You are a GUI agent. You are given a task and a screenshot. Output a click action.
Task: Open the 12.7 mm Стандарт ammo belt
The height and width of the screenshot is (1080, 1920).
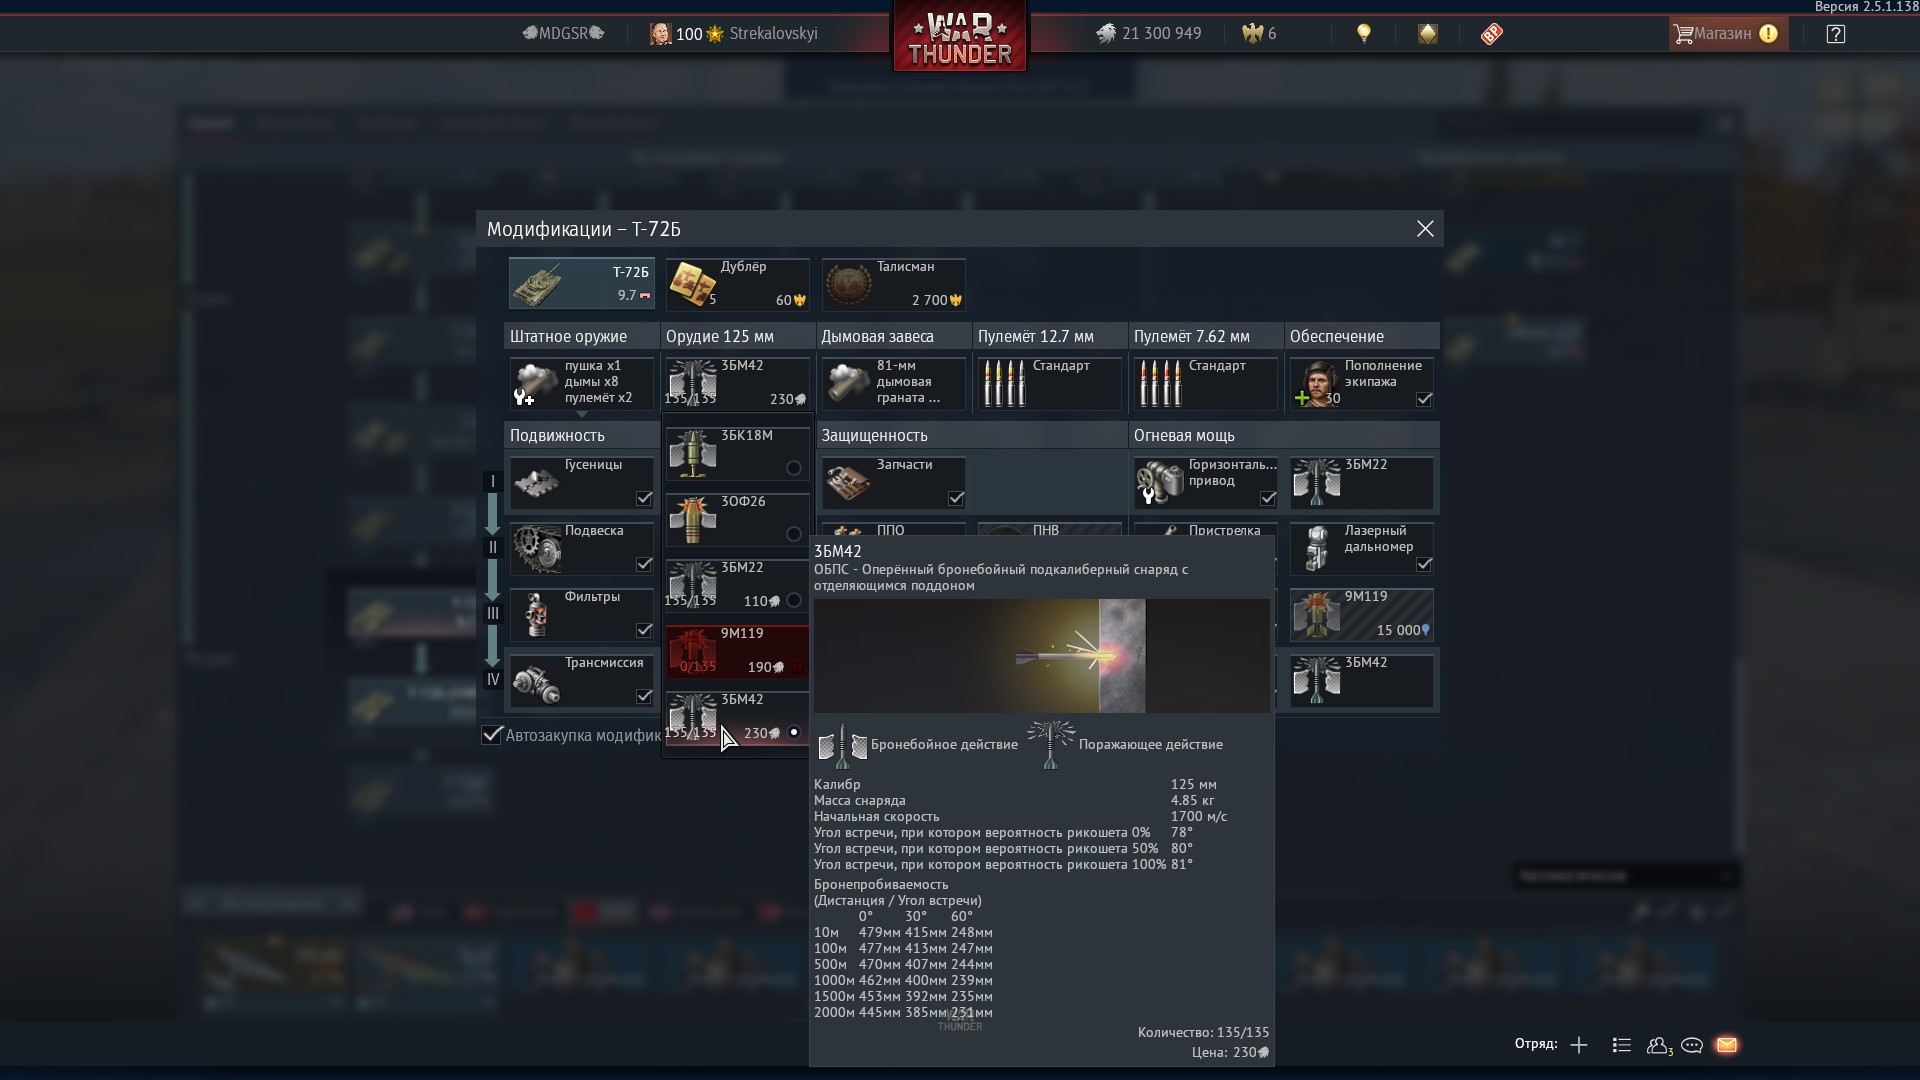tap(1050, 383)
